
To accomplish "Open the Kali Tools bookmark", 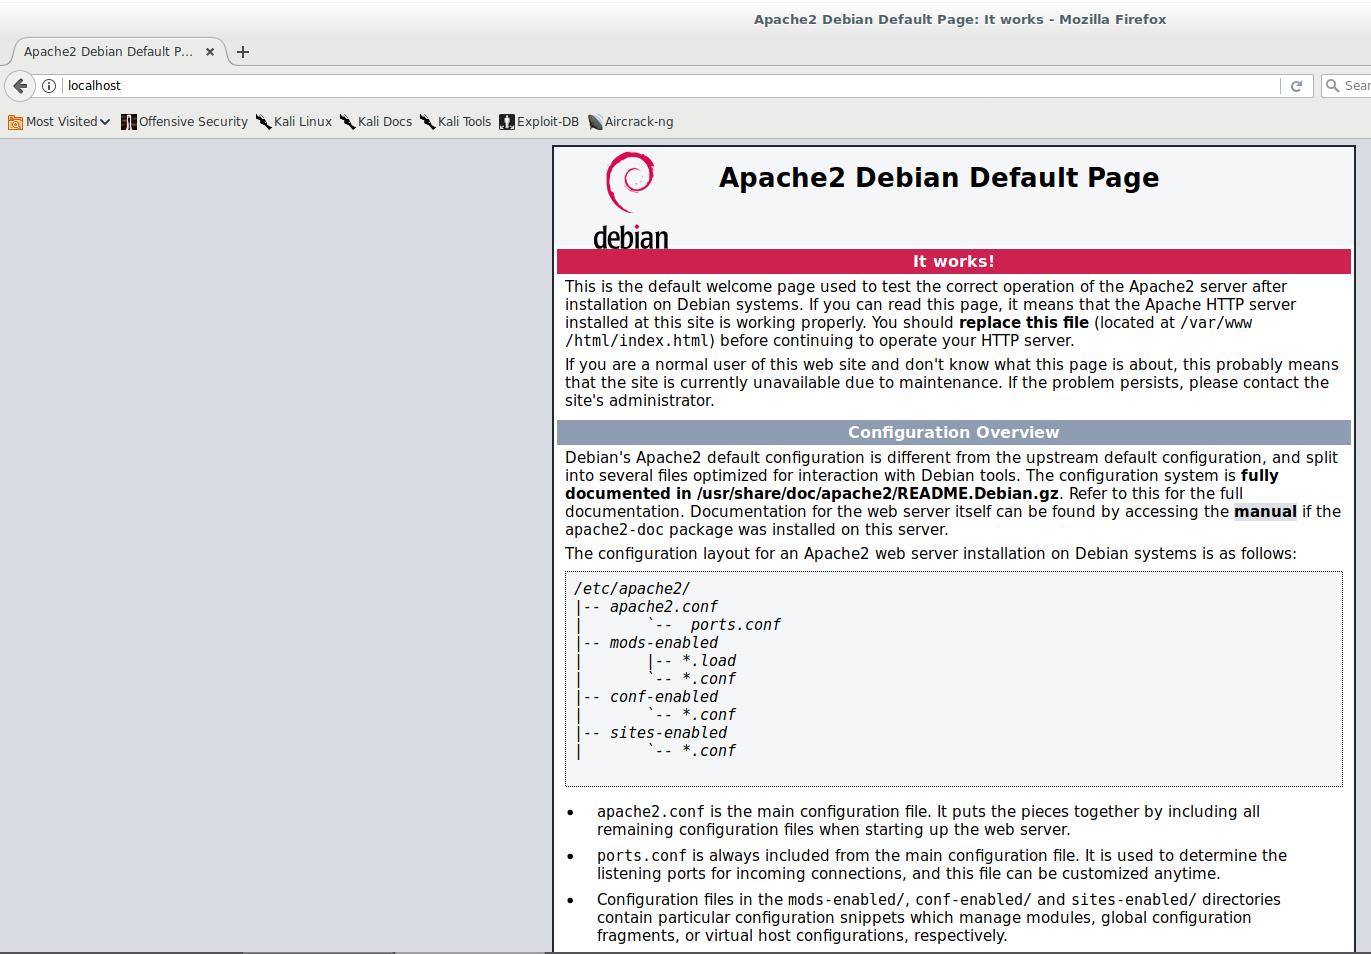I will (456, 122).
